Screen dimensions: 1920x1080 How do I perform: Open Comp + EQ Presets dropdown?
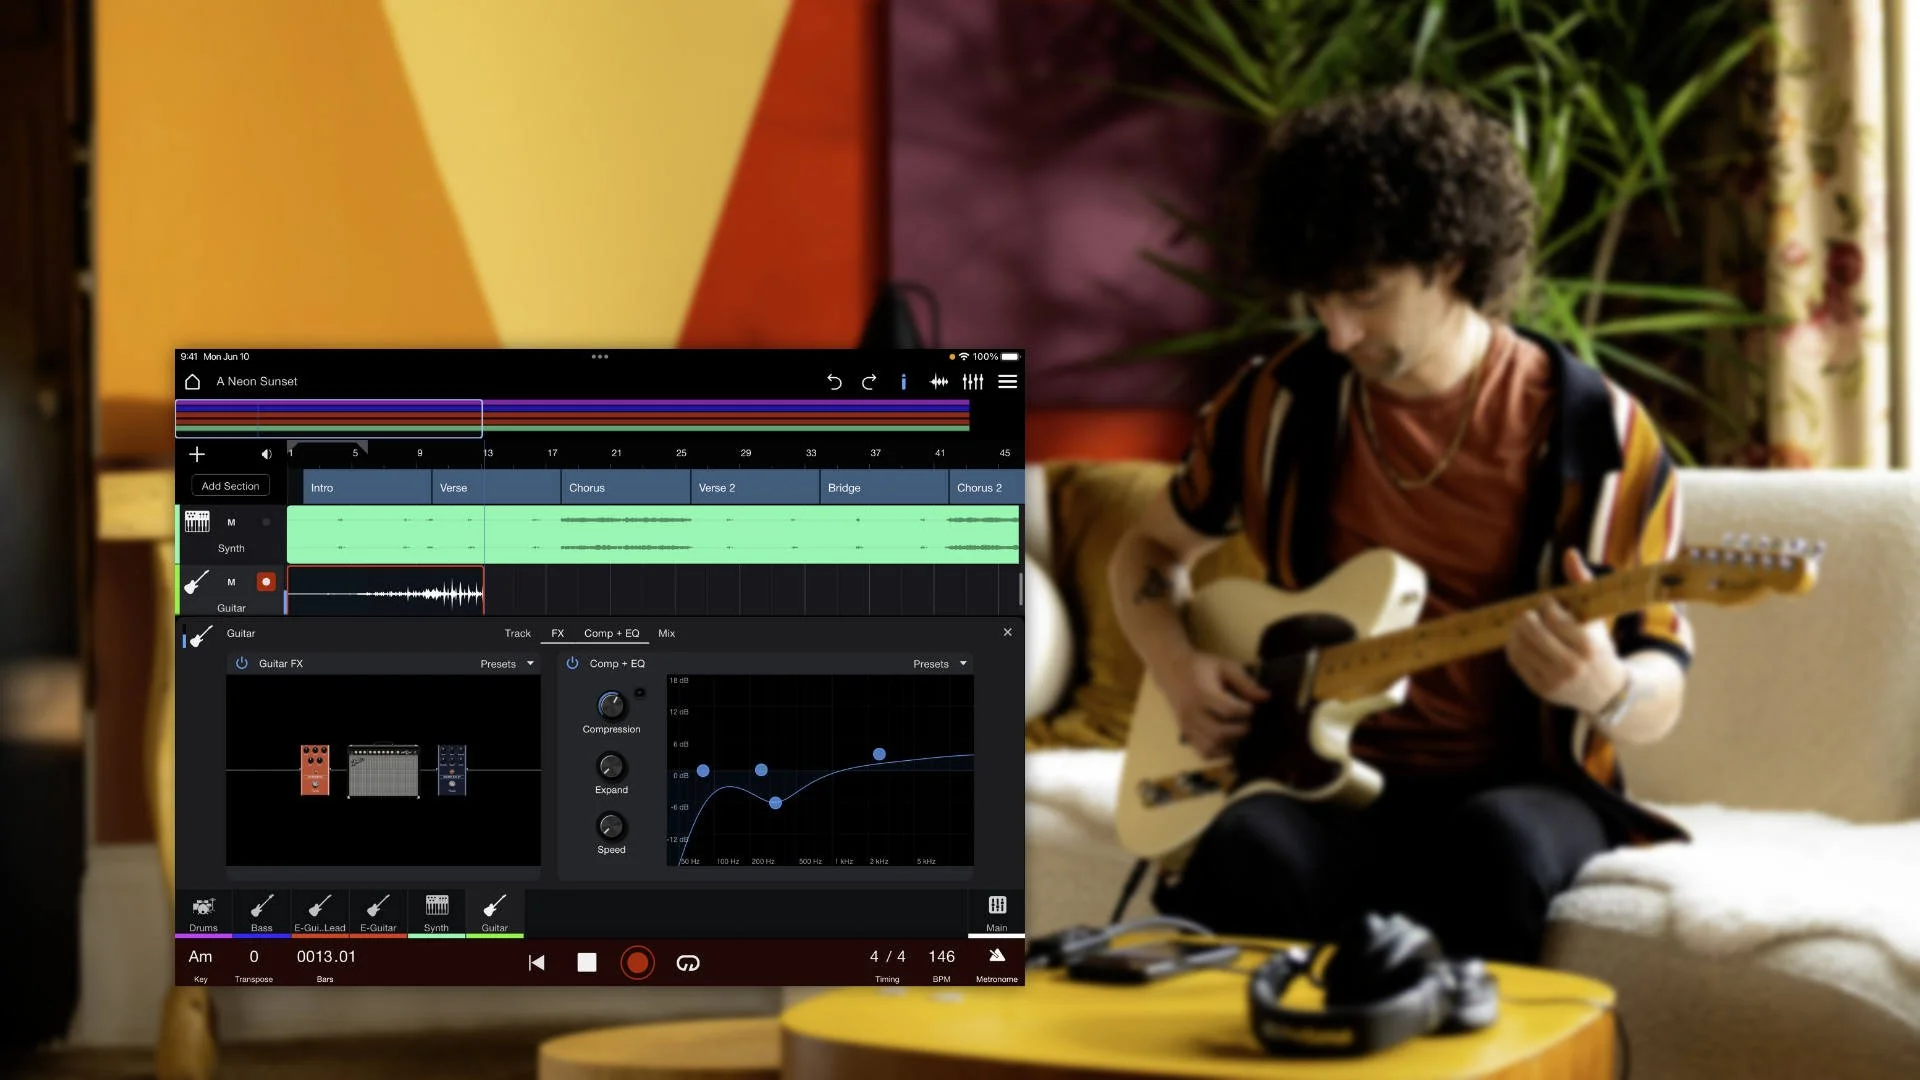point(940,664)
